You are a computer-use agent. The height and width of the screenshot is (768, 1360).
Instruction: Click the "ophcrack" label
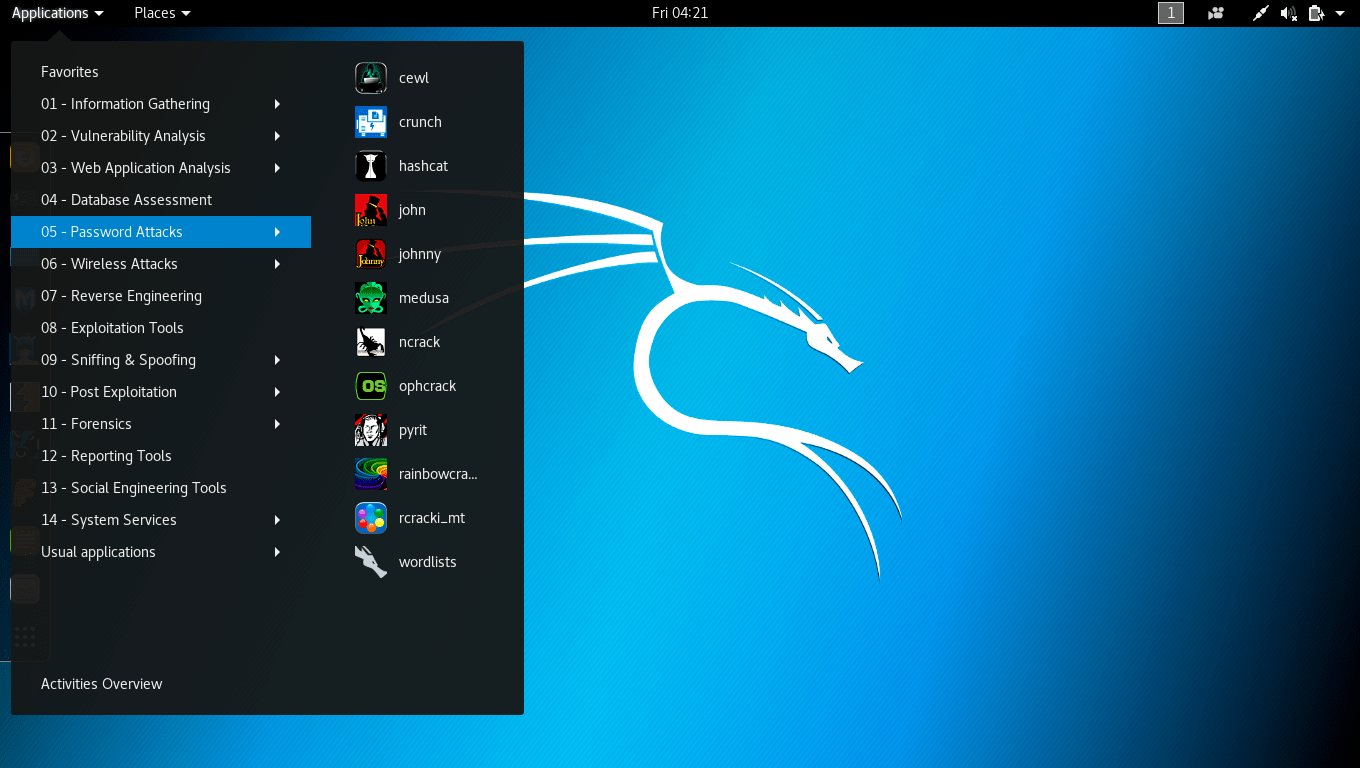click(x=427, y=386)
